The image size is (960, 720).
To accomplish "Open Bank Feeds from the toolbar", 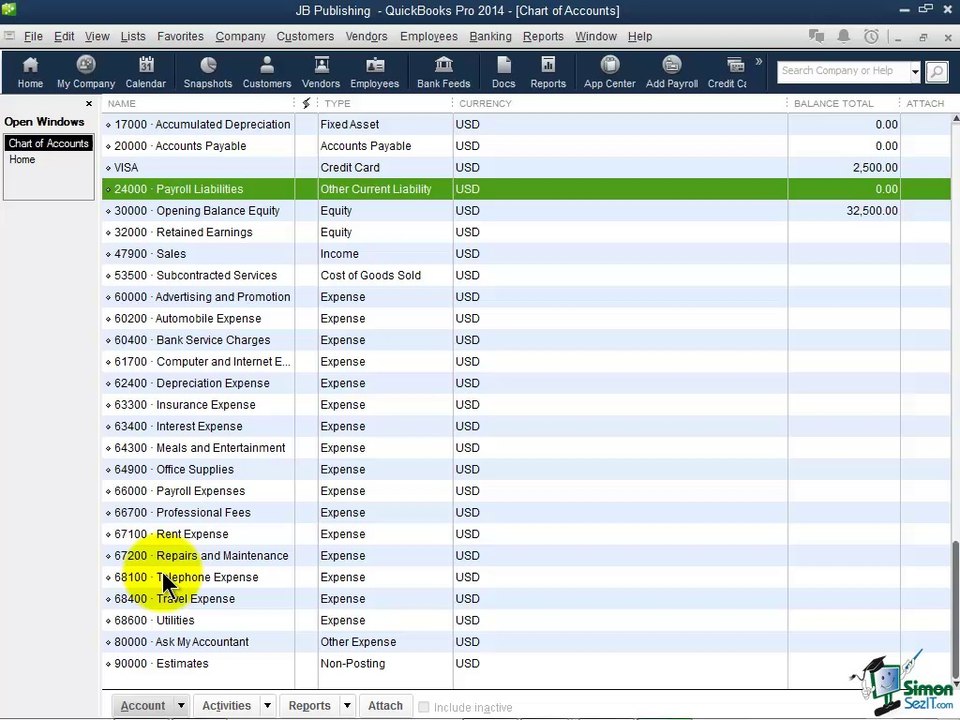I will 443,72.
